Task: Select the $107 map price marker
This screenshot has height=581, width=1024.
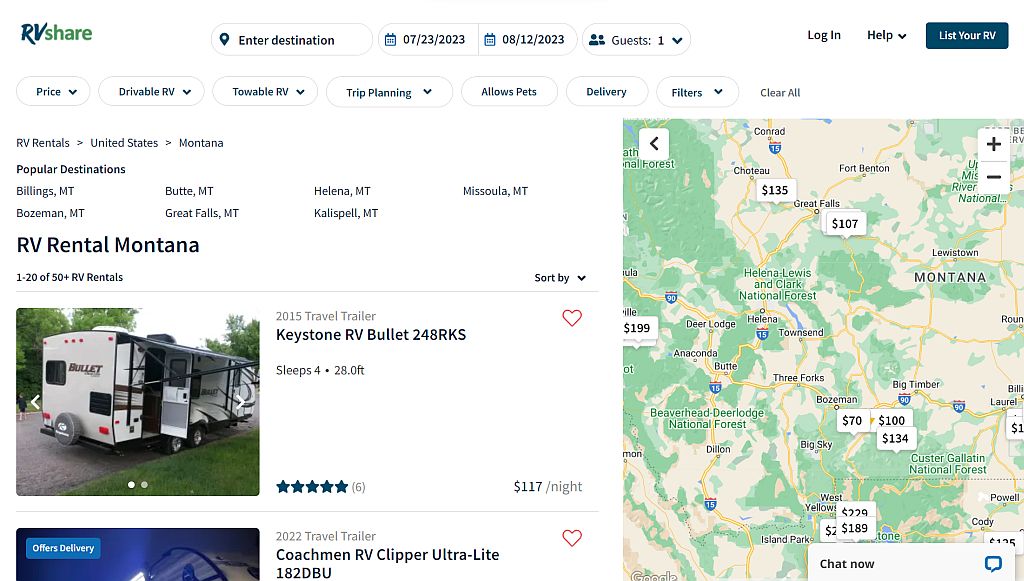Action: (844, 223)
